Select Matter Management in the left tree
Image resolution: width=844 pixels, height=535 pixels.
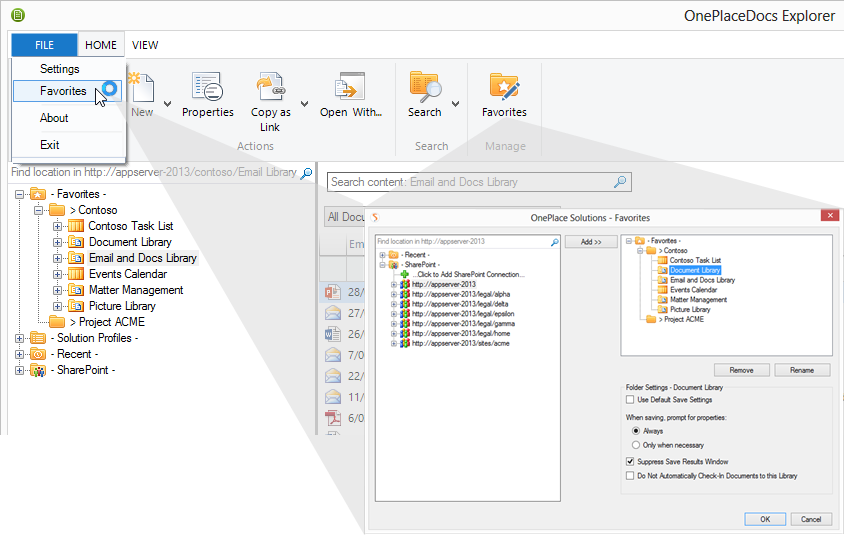[135, 290]
